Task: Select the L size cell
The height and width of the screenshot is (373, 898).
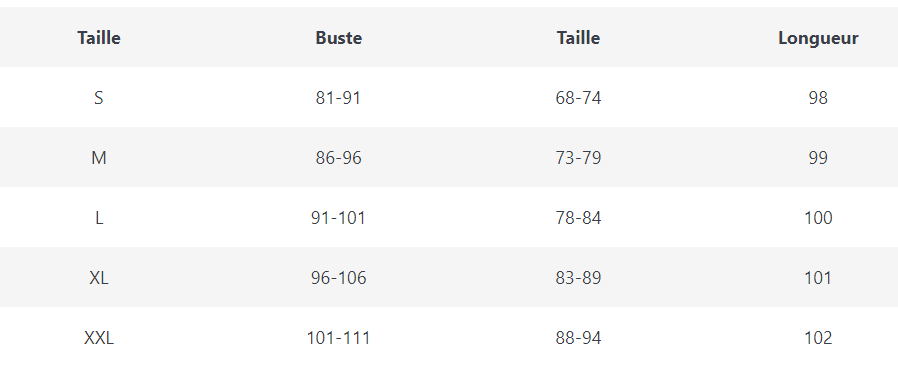Action: (x=99, y=218)
